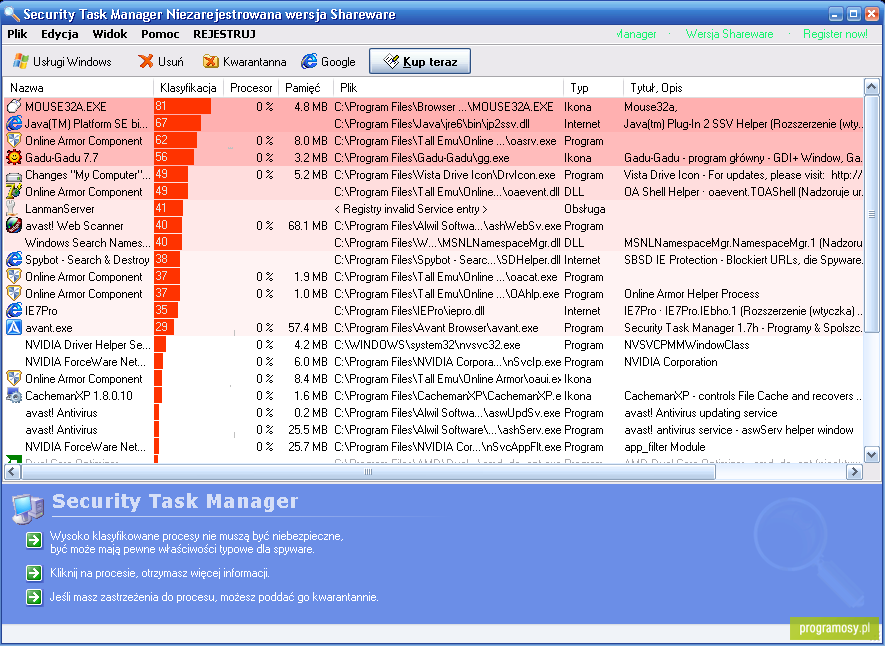Click the Gadu-Gadu 7.7 sun icon
Image resolution: width=885 pixels, height=646 pixels.
pos(14,157)
